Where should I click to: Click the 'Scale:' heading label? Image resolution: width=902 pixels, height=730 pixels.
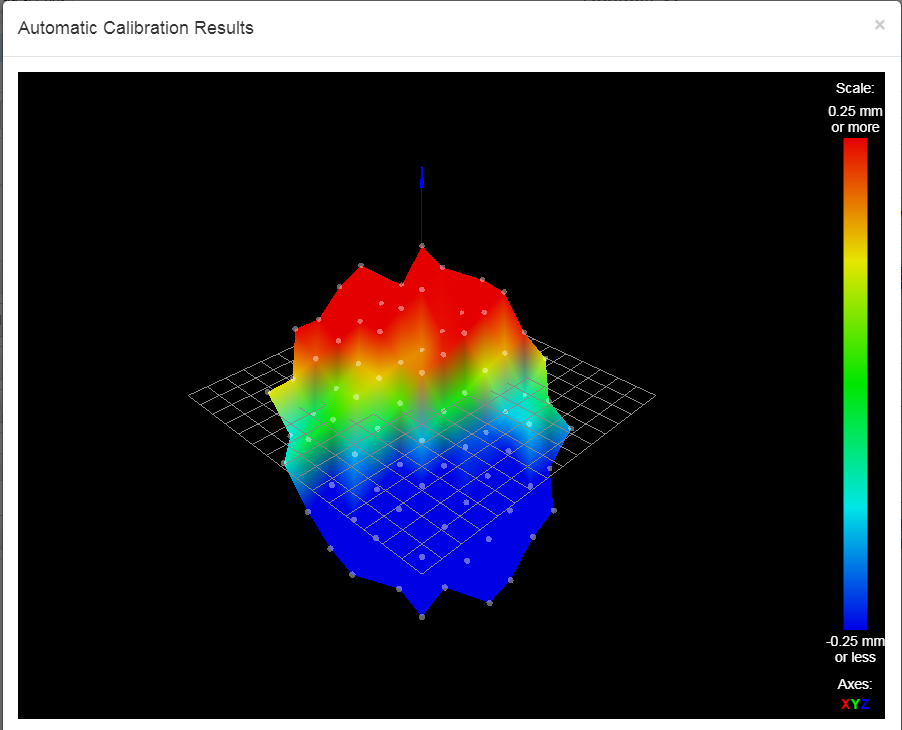[x=855, y=88]
